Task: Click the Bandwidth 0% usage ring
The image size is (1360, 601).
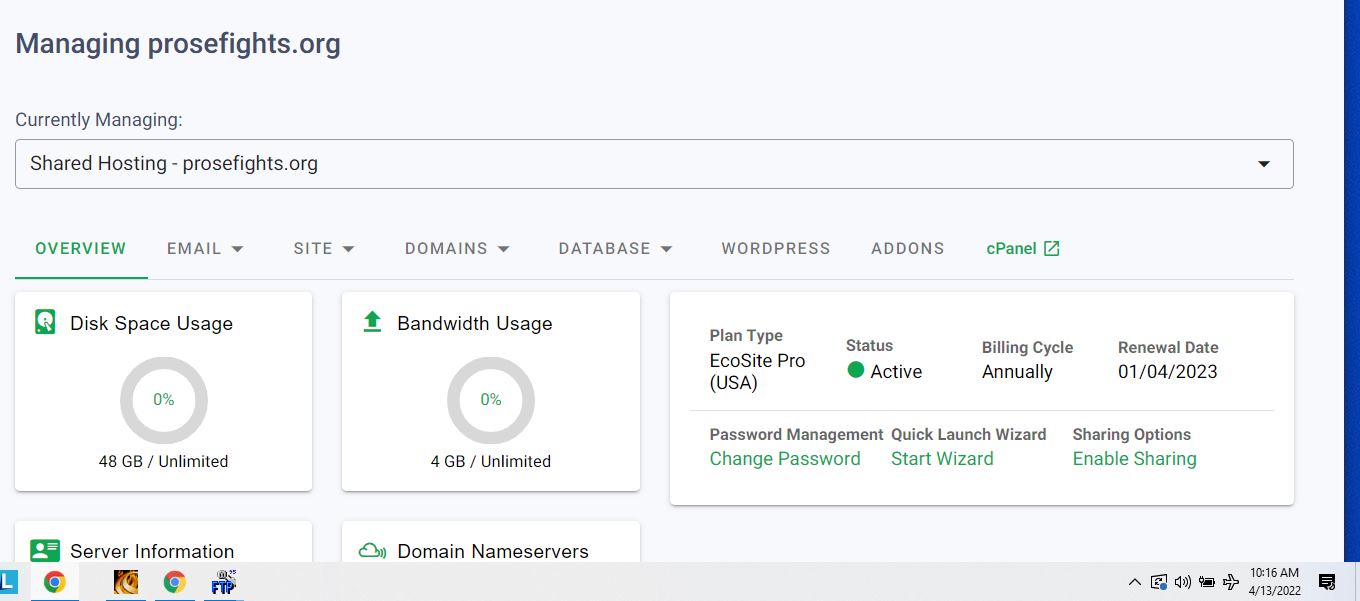Action: (491, 400)
